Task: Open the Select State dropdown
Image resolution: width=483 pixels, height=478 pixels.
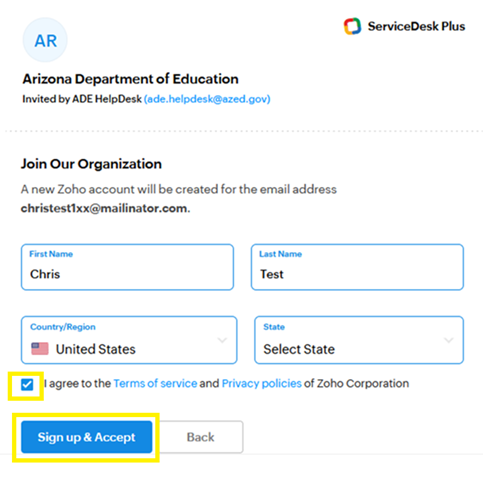Action: click(359, 340)
